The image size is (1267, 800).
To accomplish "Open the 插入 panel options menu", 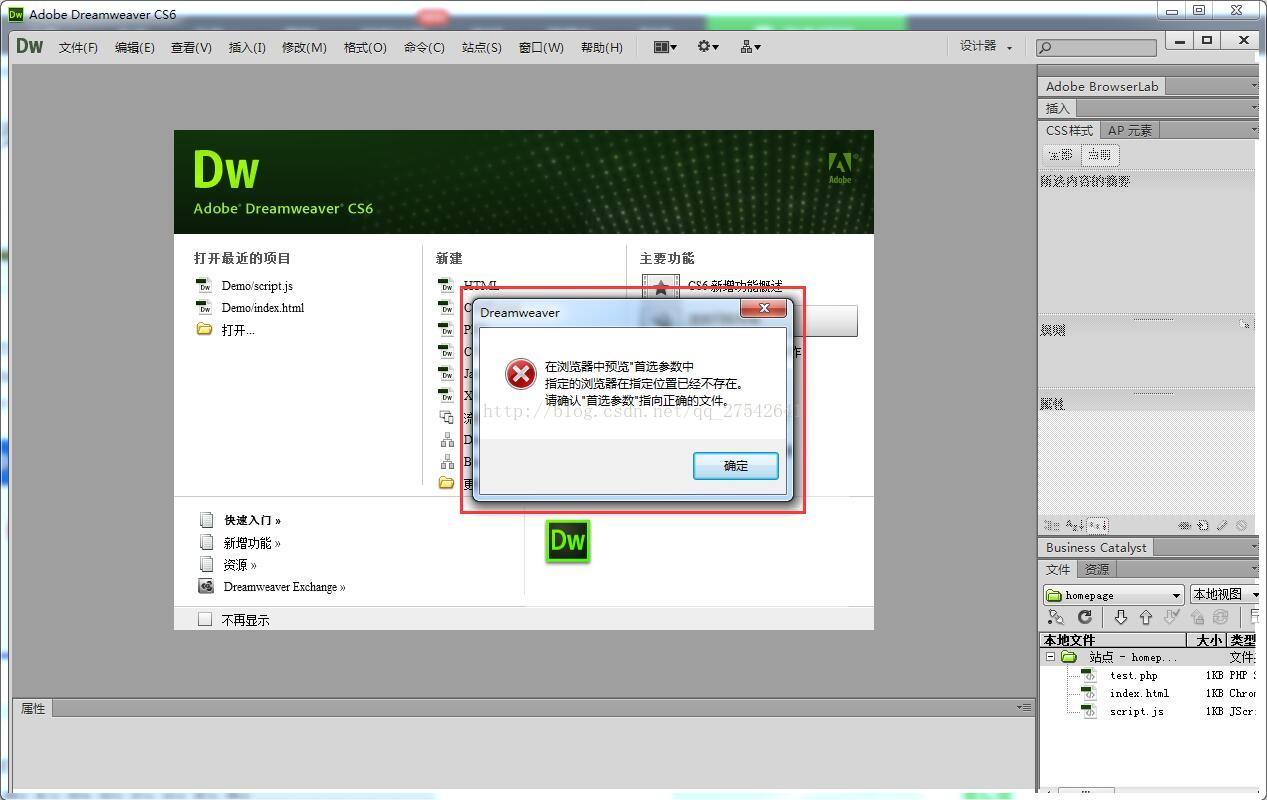I will (x=1253, y=108).
